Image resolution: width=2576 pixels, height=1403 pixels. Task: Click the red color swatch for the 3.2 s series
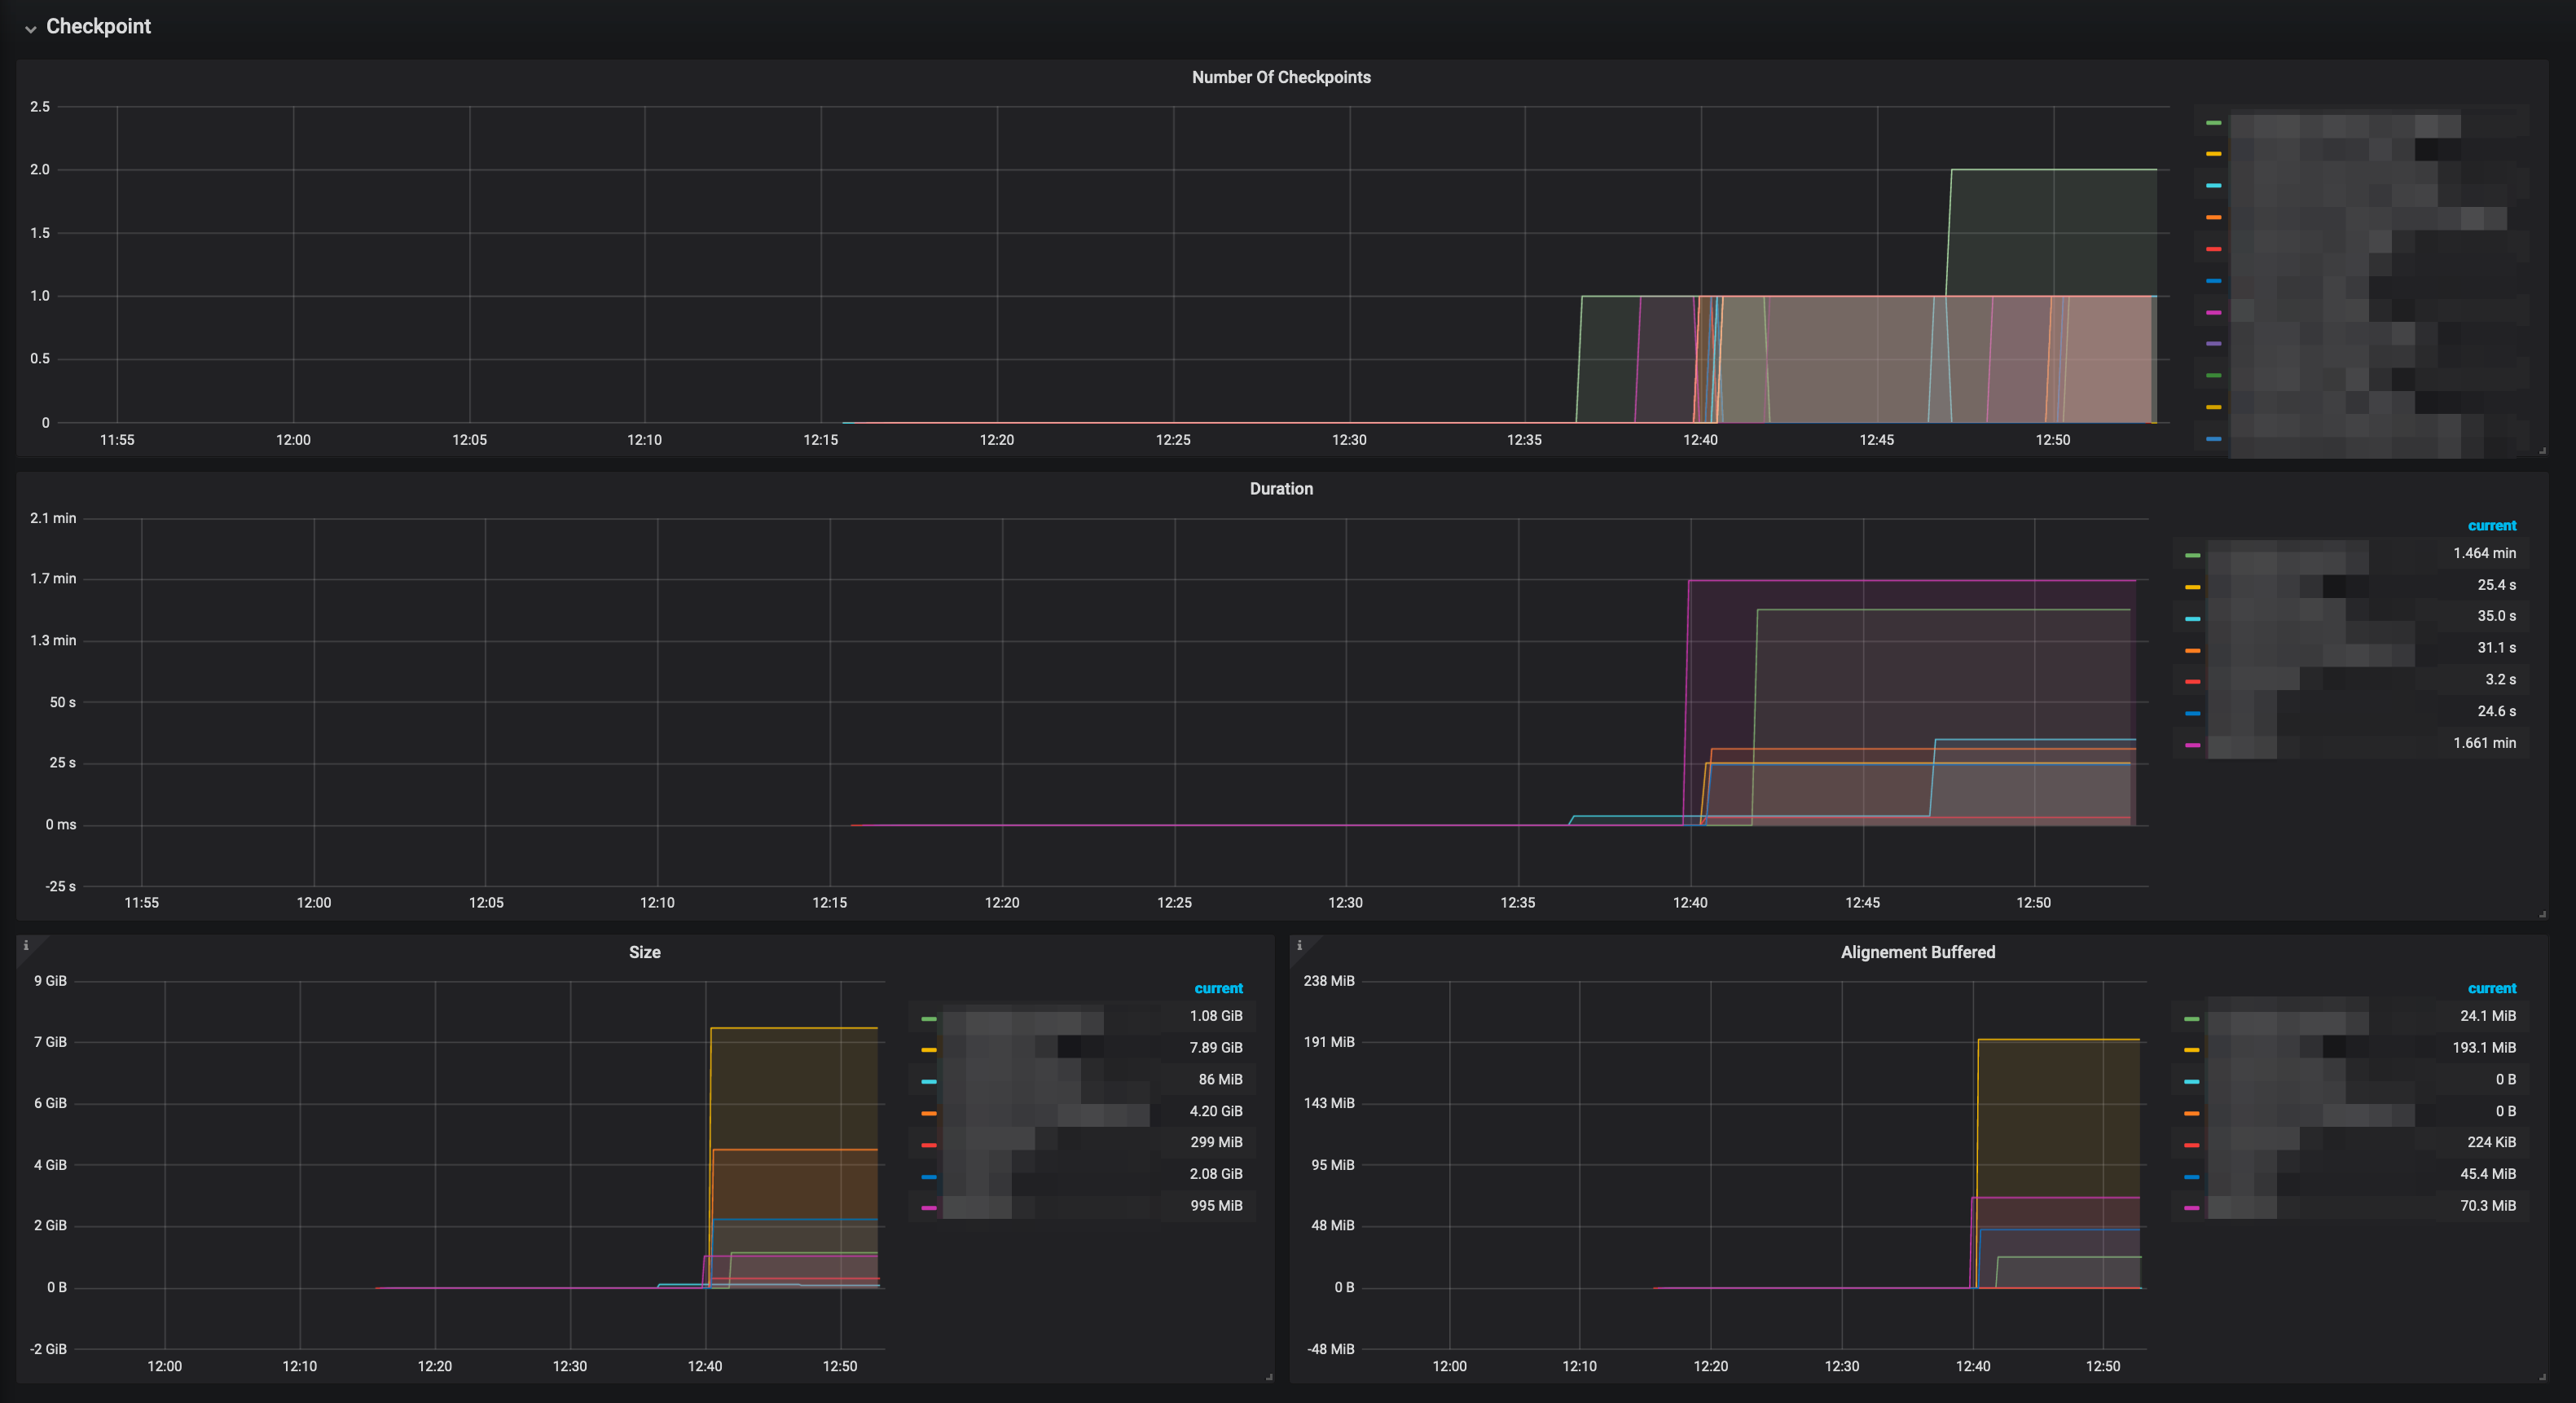[2192, 682]
